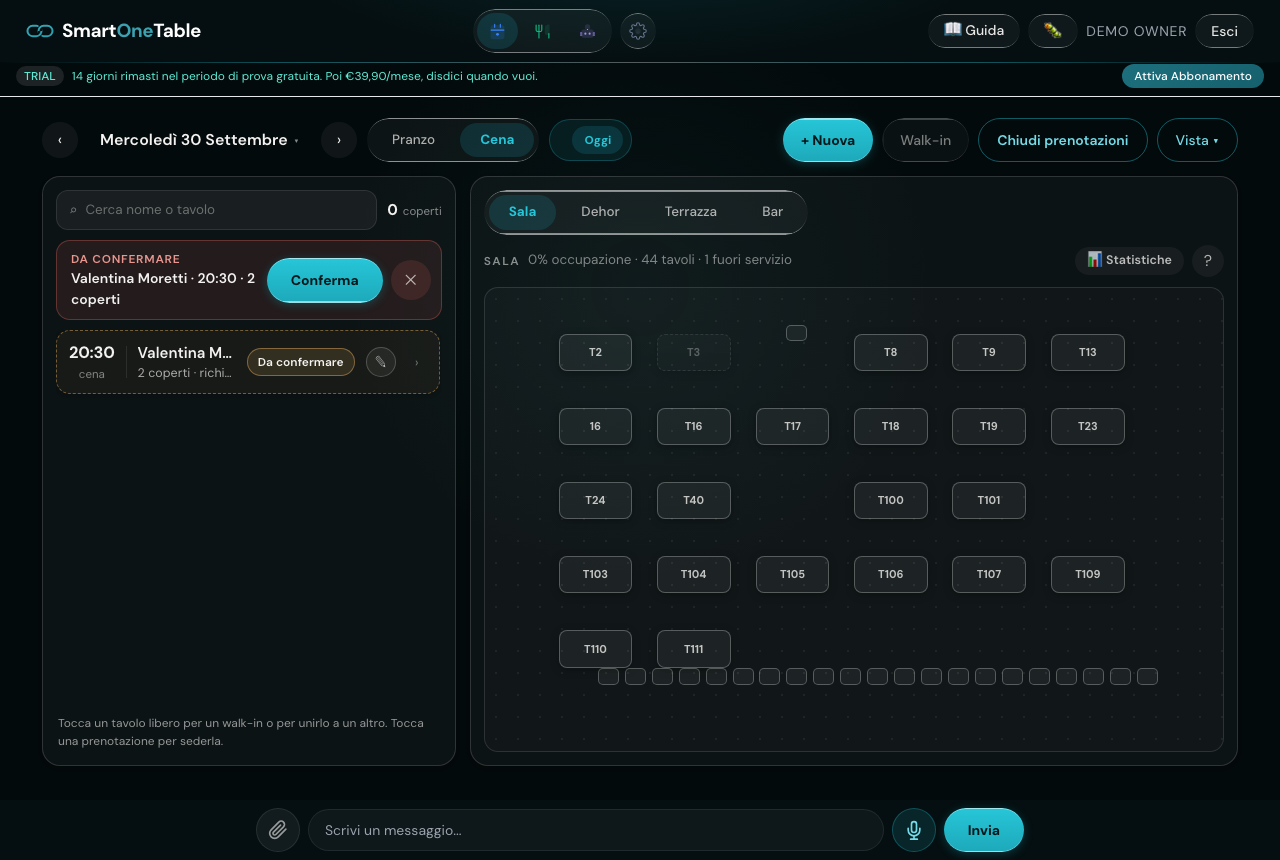This screenshot has width=1280, height=860.
Task: Expand Valentina reservation row chevron
Action: pyautogui.click(x=417, y=362)
